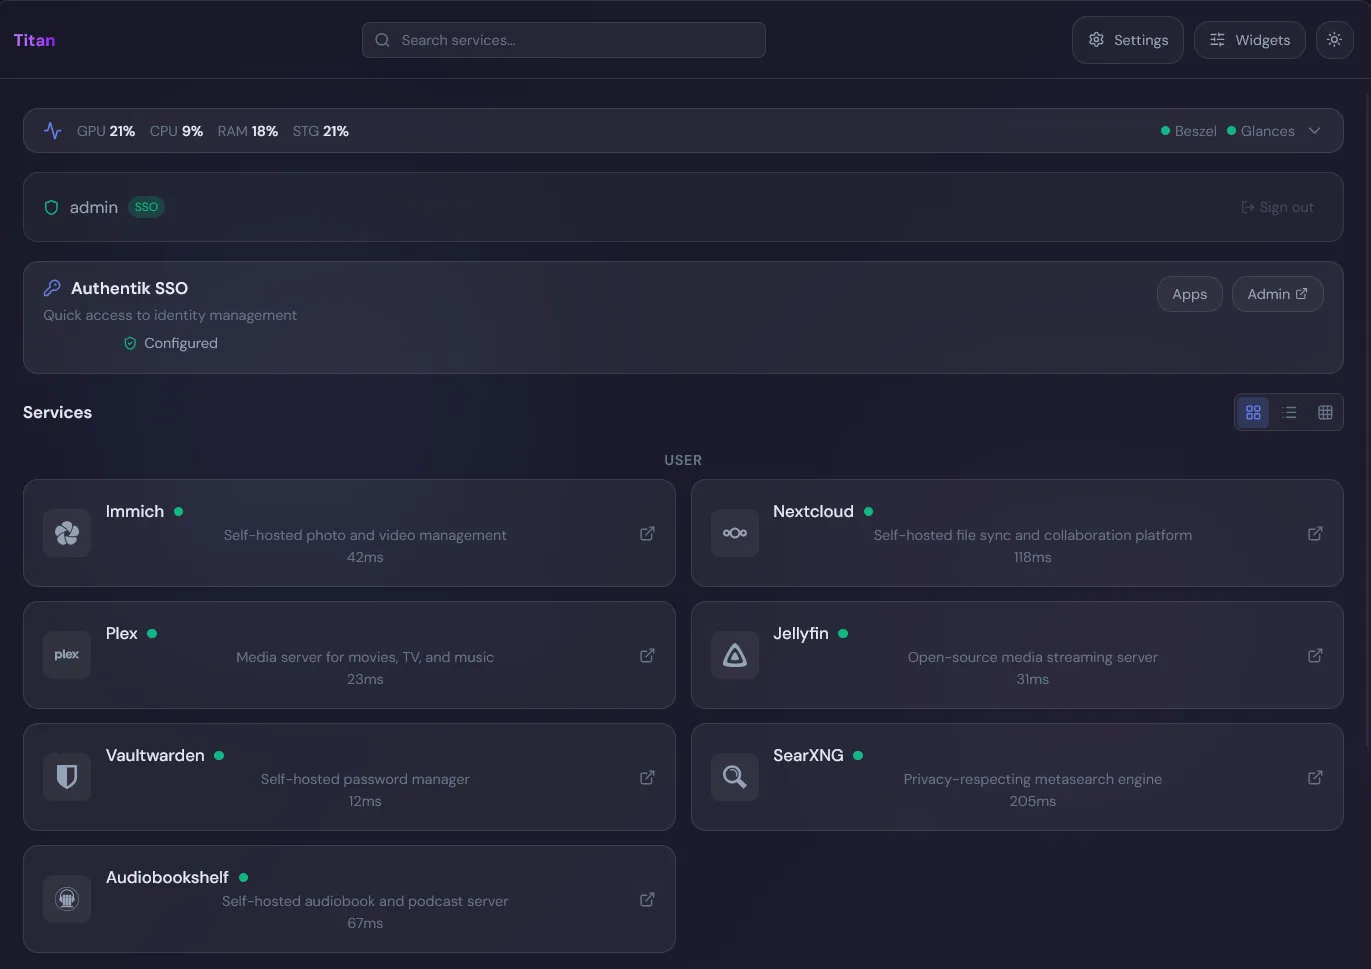Switch services to compact table view
Image resolution: width=1371 pixels, height=969 pixels.
(1325, 412)
